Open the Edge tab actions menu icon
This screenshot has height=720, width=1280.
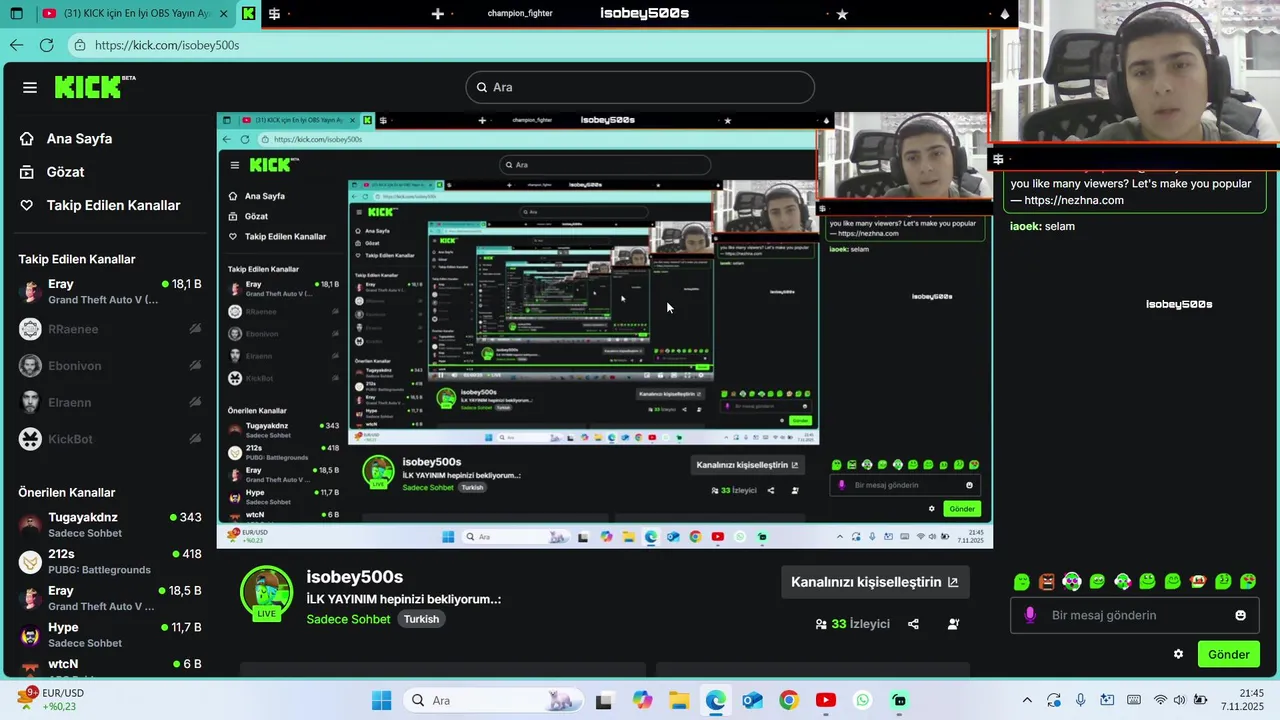pos(16,14)
